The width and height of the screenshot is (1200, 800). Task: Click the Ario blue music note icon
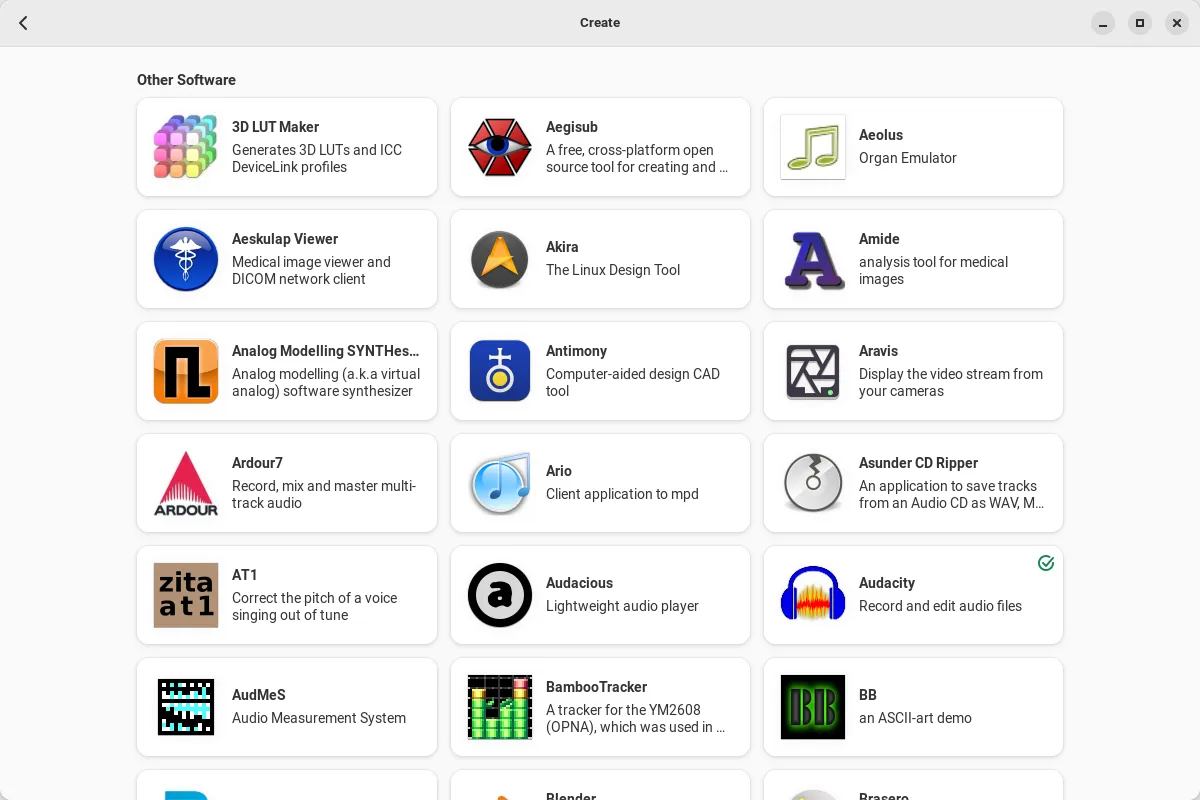499,483
